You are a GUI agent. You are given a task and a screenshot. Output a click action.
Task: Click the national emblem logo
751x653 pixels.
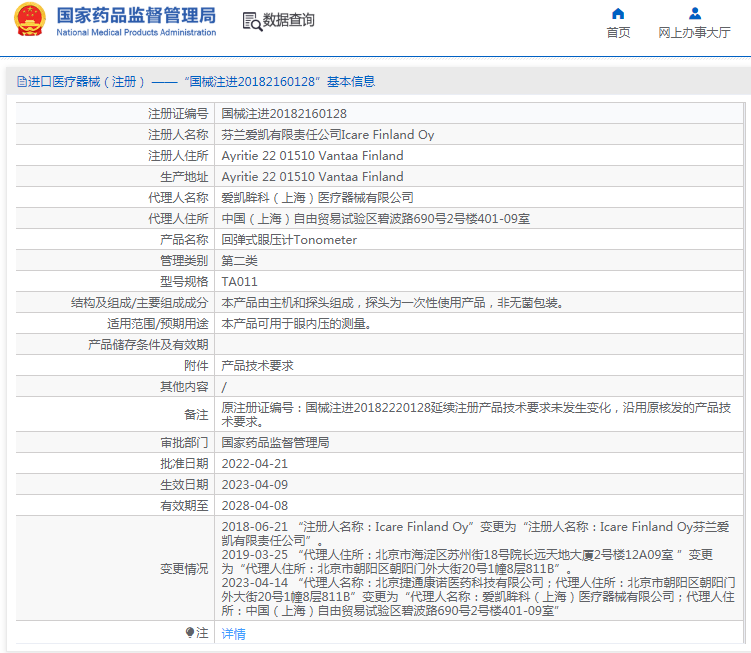click(x=29, y=21)
